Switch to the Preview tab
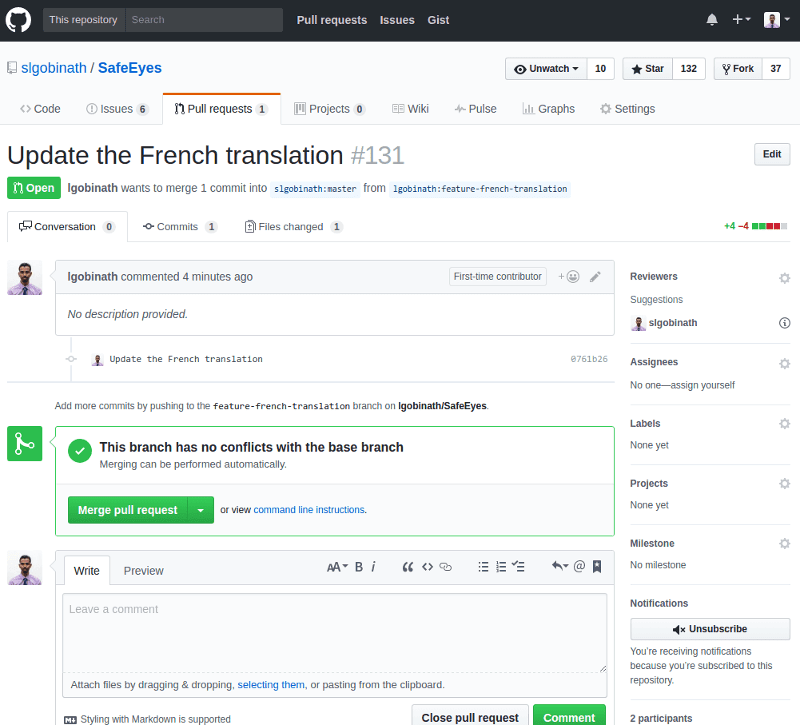The image size is (800, 725). coord(143,571)
